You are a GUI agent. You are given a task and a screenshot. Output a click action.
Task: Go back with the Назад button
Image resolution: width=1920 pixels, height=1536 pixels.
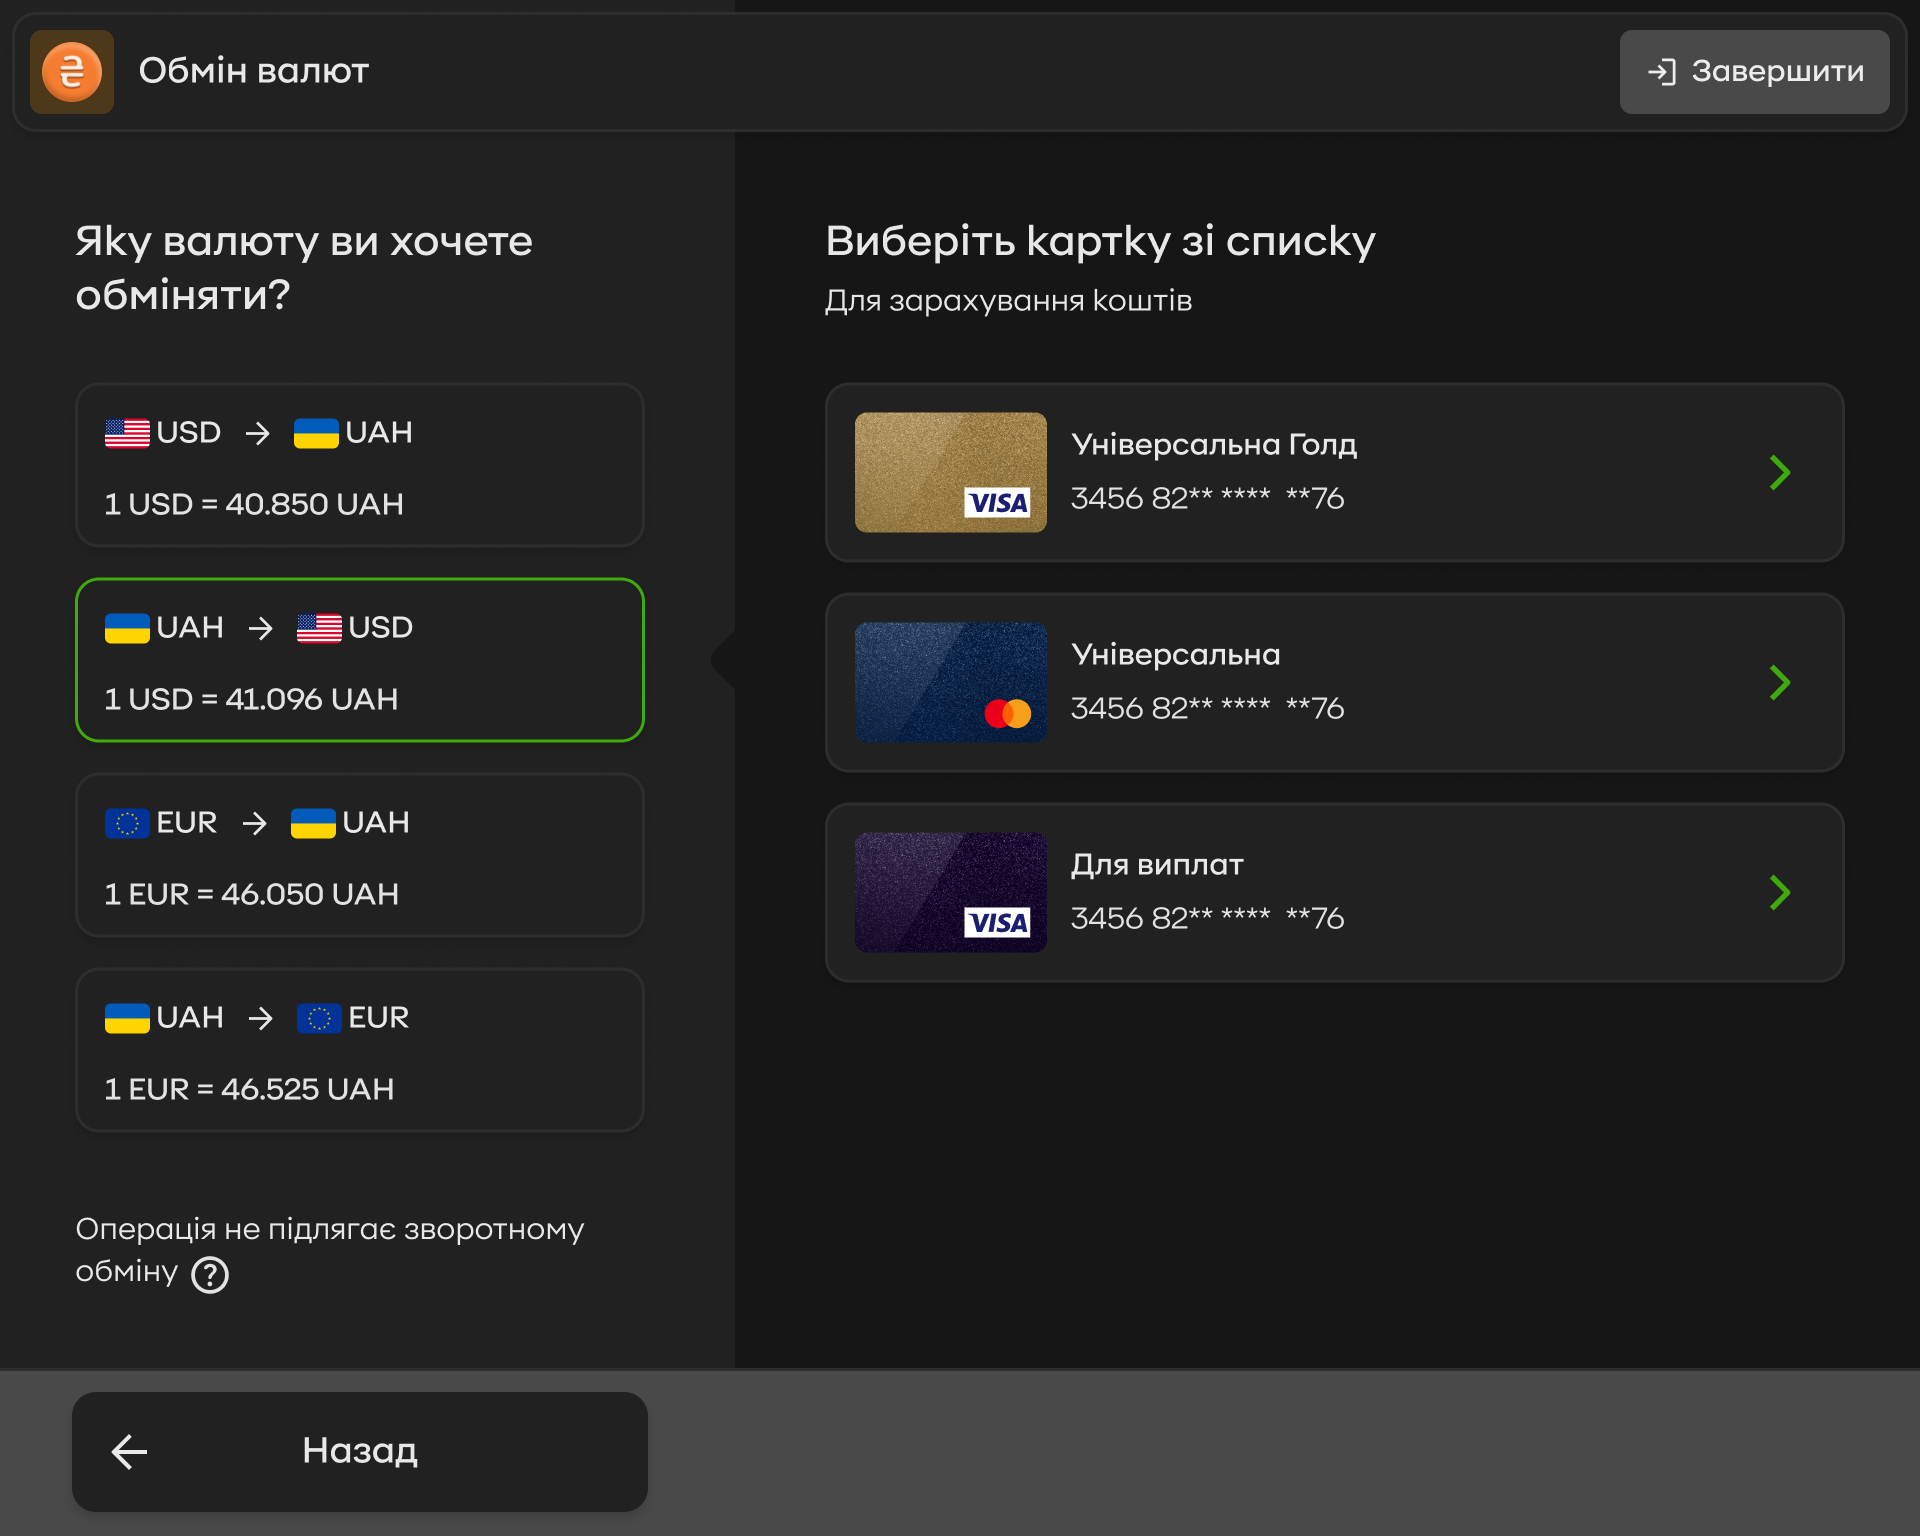[360, 1451]
